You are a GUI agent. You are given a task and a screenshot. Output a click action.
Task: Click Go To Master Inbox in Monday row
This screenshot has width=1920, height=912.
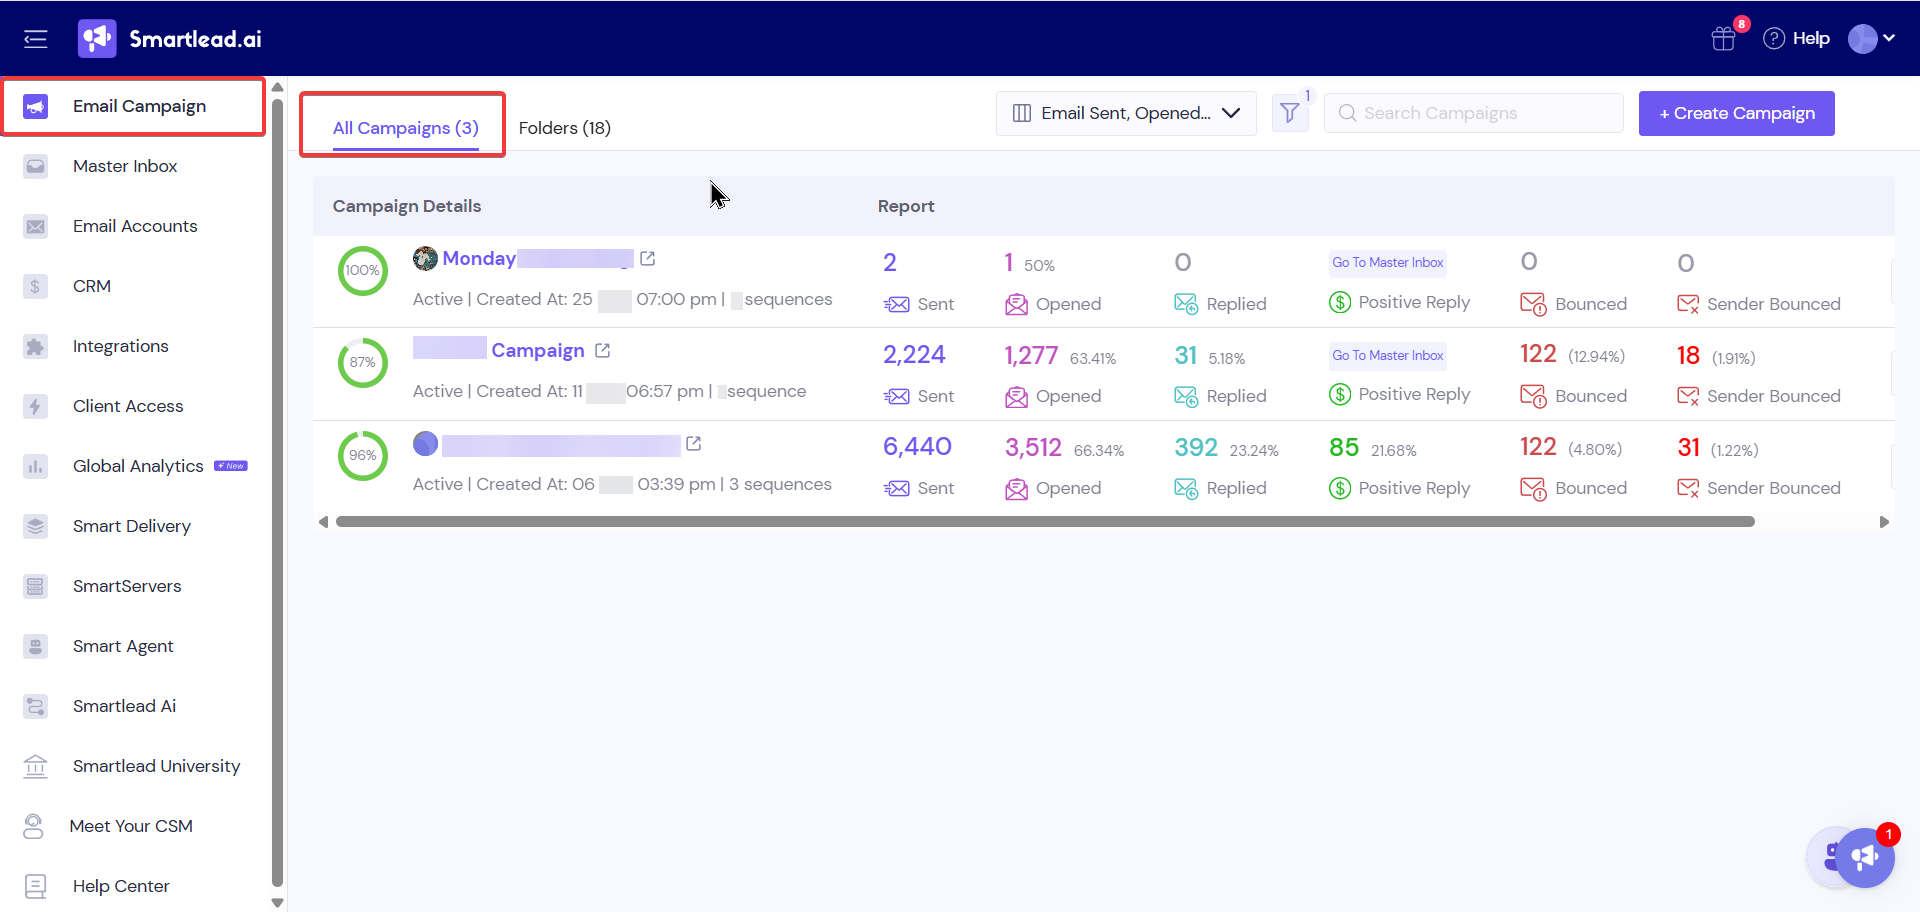tap(1387, 263)
